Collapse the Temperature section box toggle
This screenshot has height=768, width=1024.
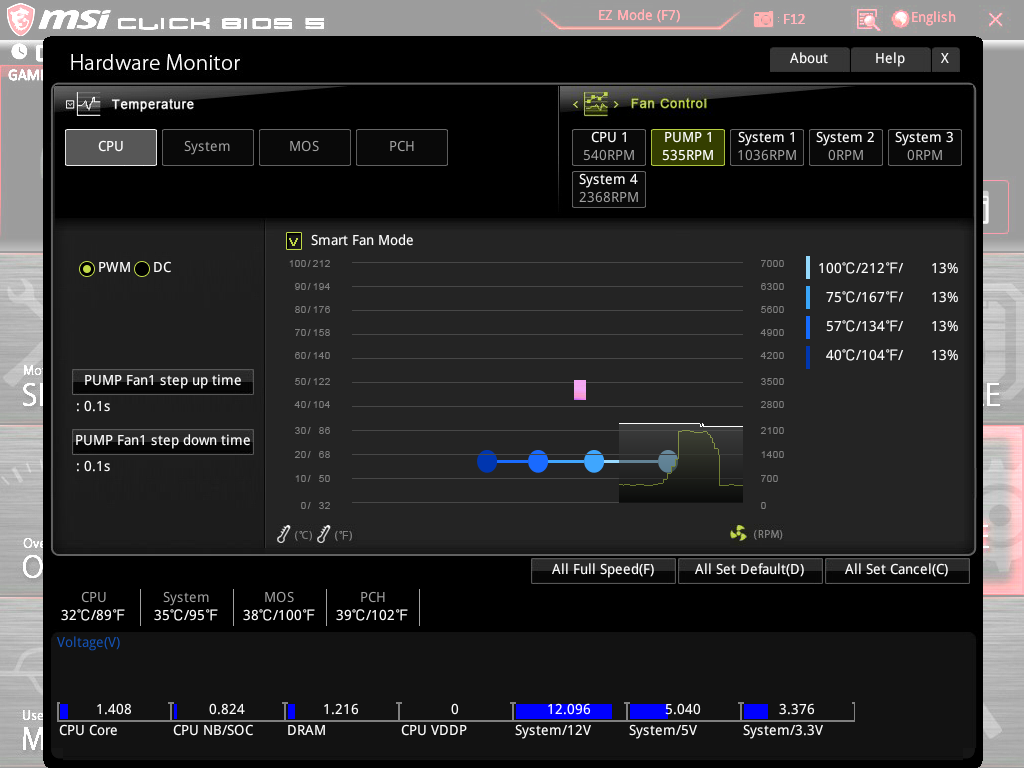click(70, 104)
